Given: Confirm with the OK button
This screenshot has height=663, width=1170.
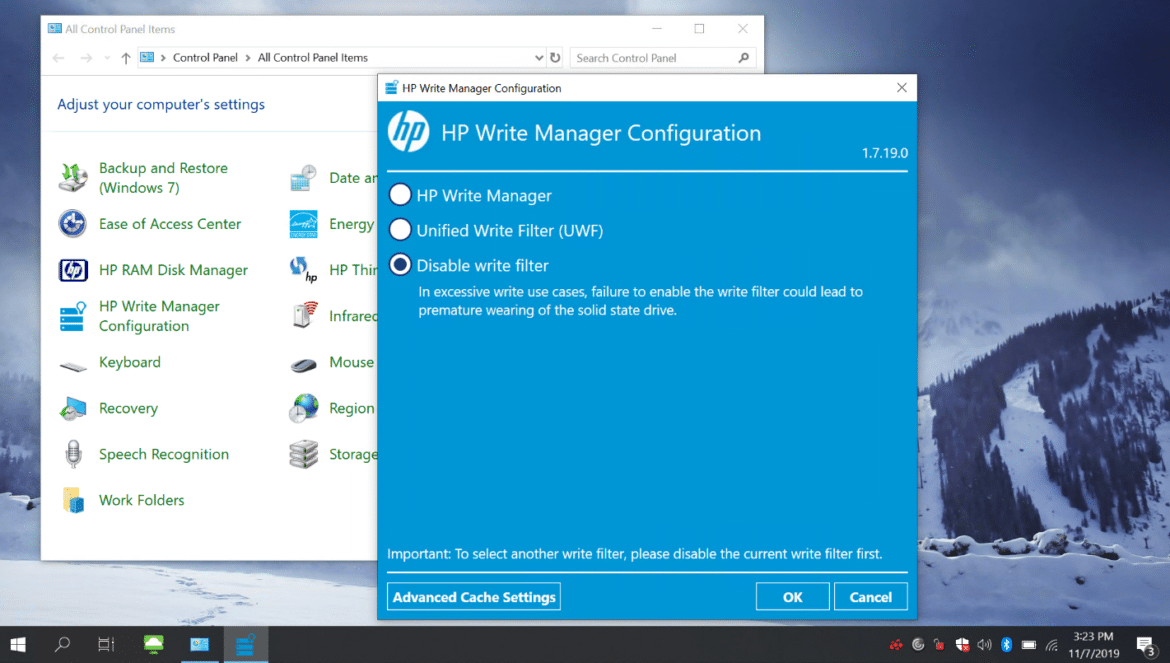Looking at the screenshot, I should point(792,597).
